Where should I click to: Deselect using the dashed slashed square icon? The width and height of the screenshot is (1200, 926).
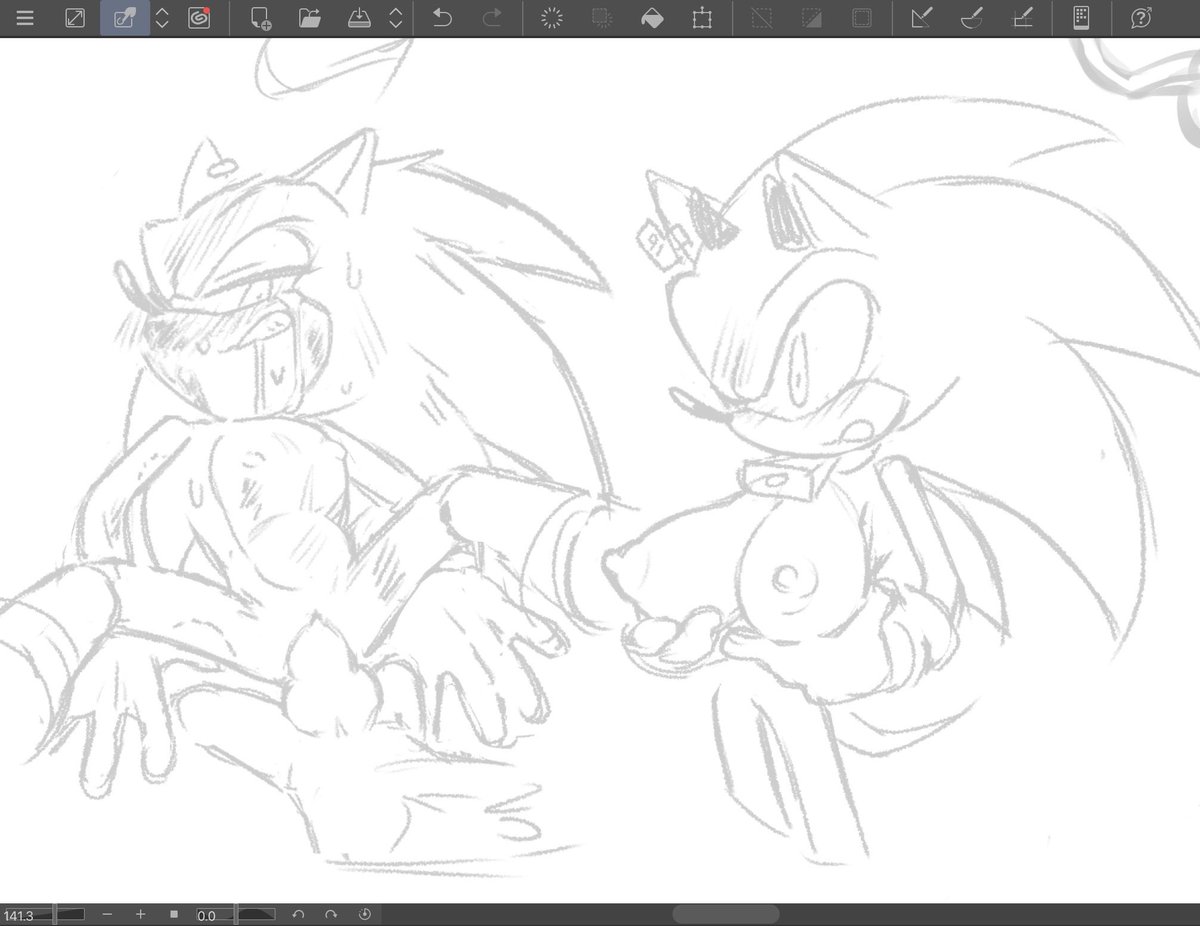tap(763, 18)
